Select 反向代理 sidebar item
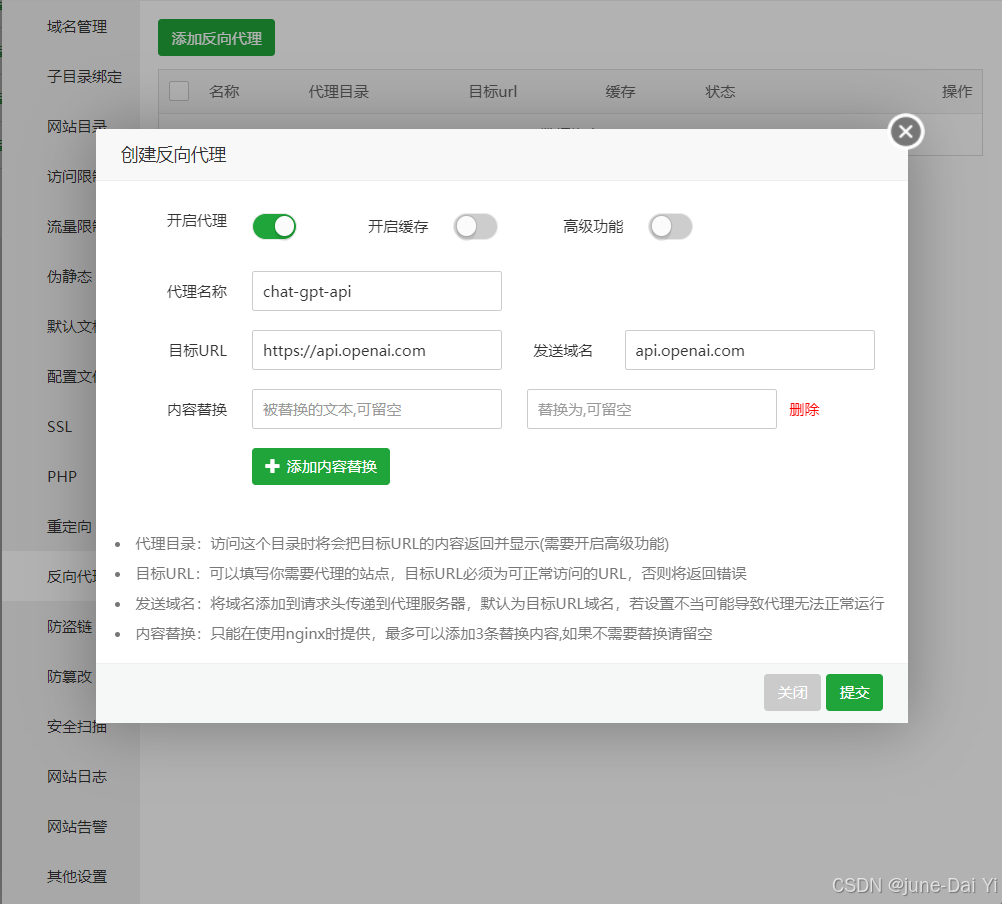Screen dimensions: 1002x904 pos(71,576)
